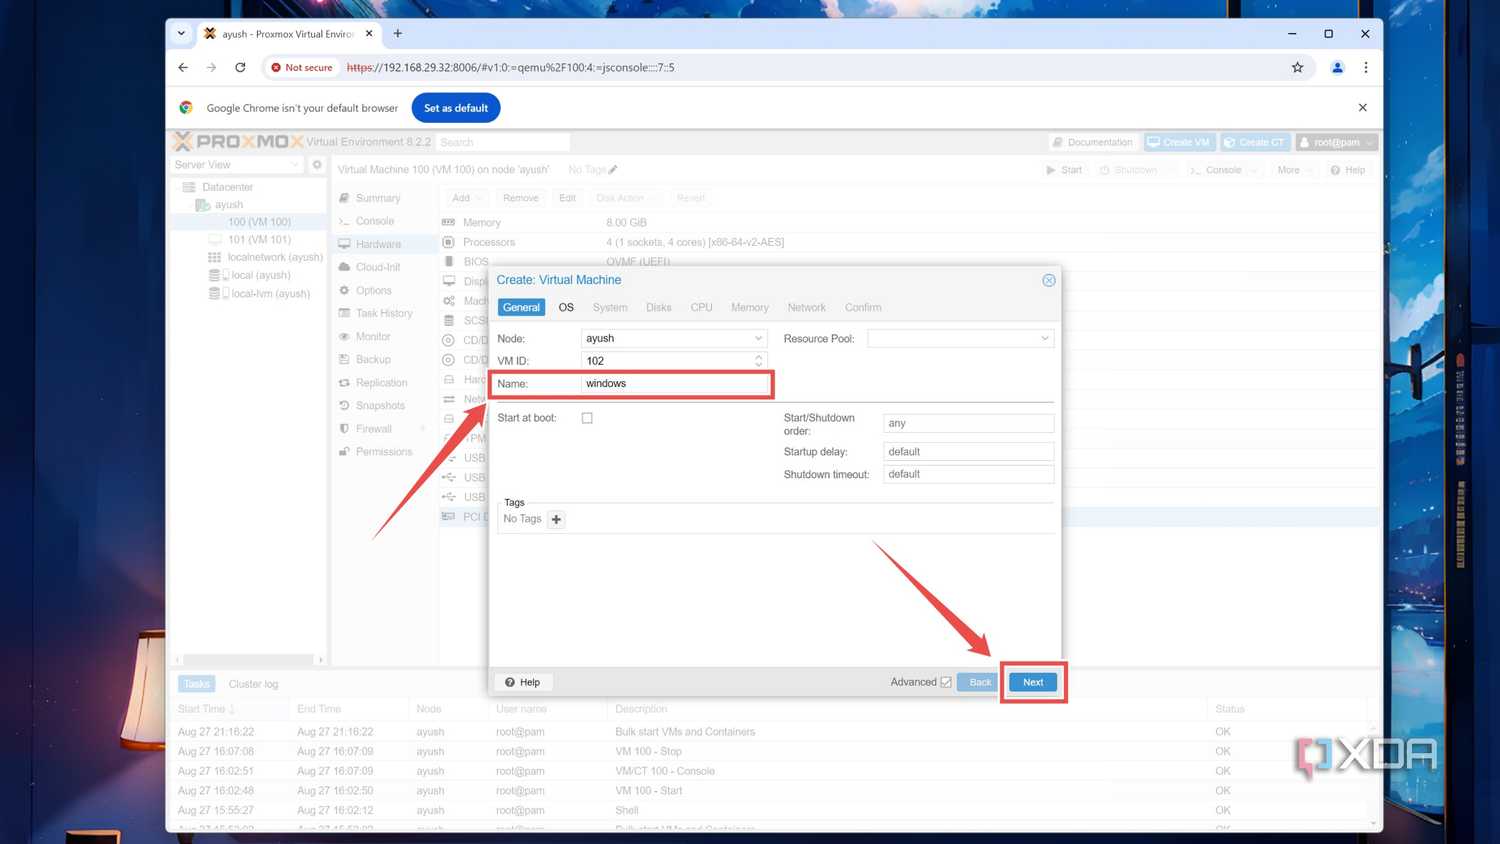The image size is (1500, 844).
Task: Reload the browser page
Action: 240,67
